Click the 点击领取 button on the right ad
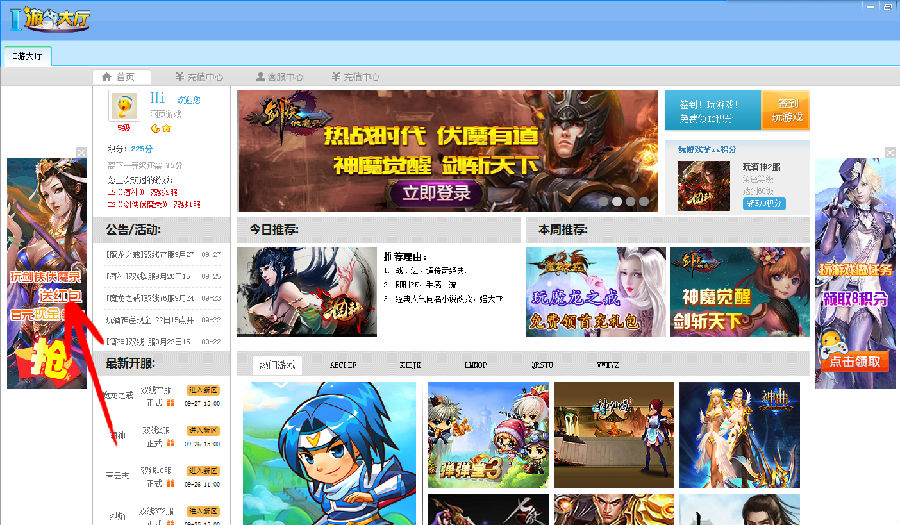 (x=855, y=362)
